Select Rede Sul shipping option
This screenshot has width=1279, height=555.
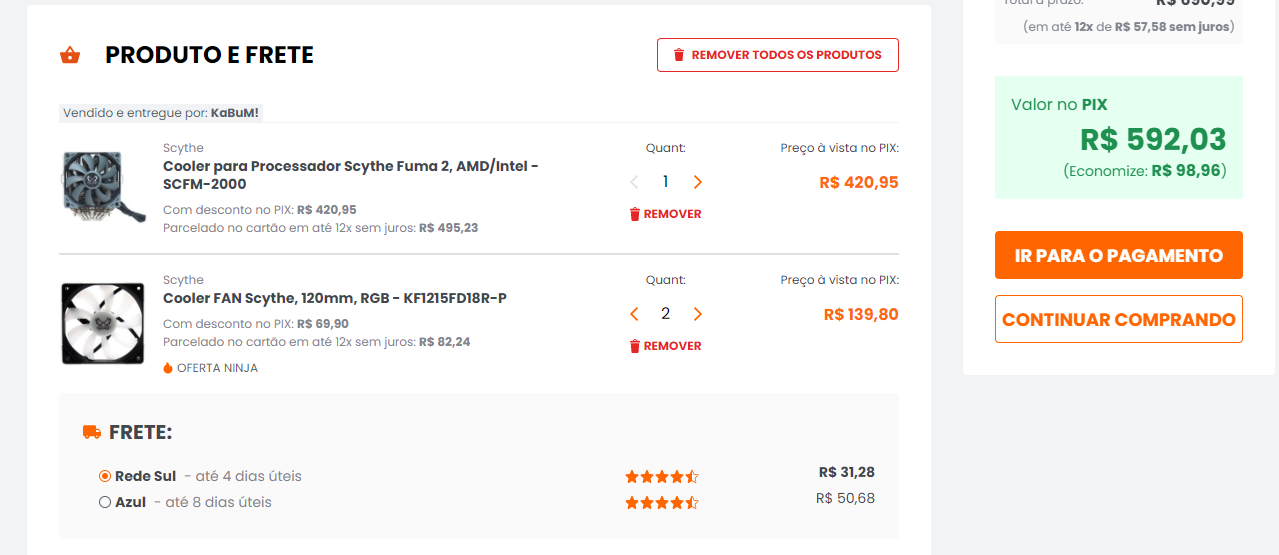[105, 476]
